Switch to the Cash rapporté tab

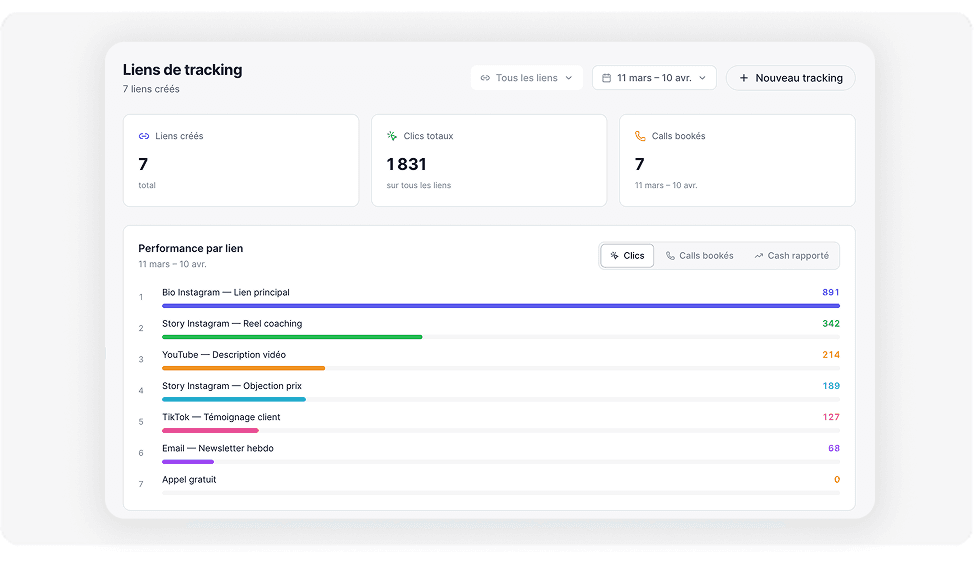tap(791, 255)
